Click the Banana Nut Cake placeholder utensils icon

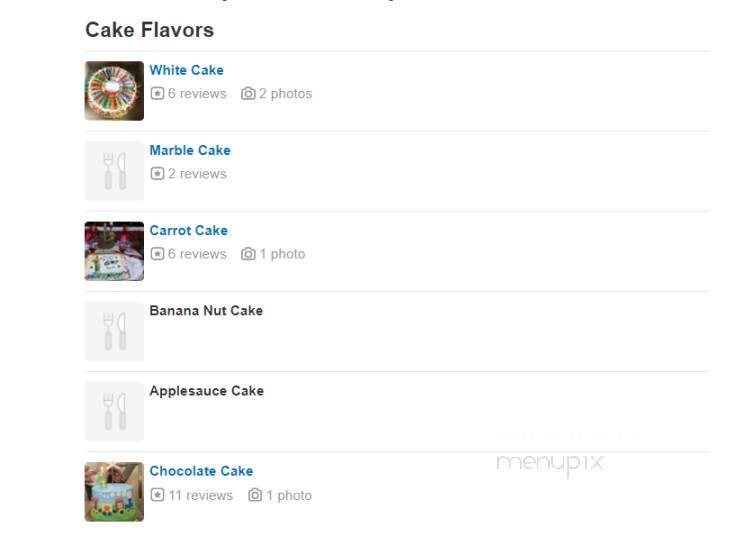114,332
